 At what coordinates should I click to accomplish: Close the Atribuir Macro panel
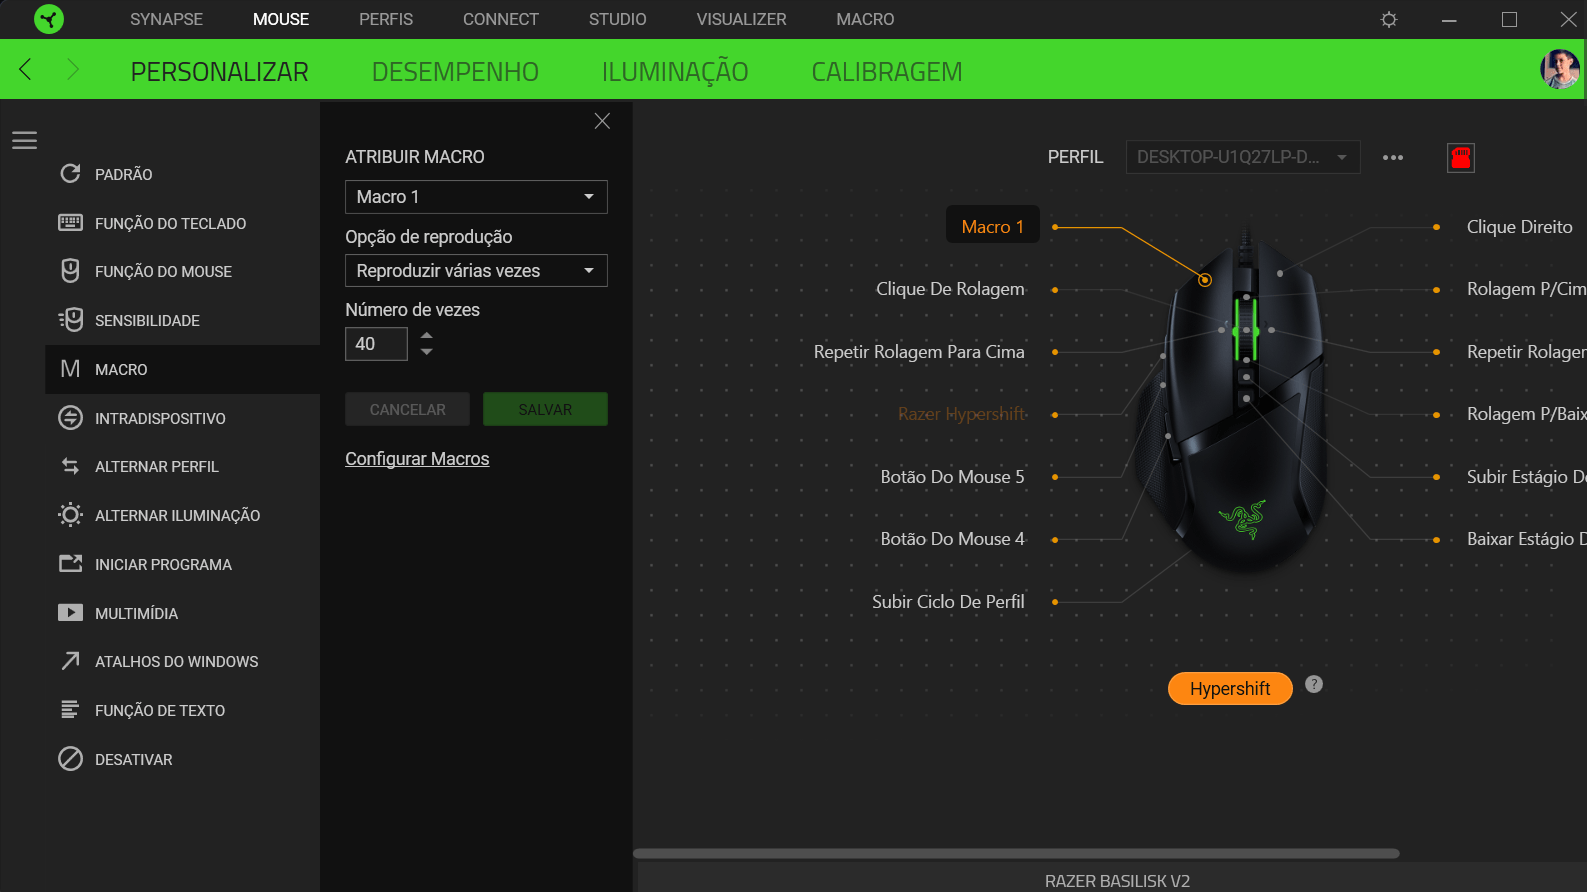tap(602, 121)
